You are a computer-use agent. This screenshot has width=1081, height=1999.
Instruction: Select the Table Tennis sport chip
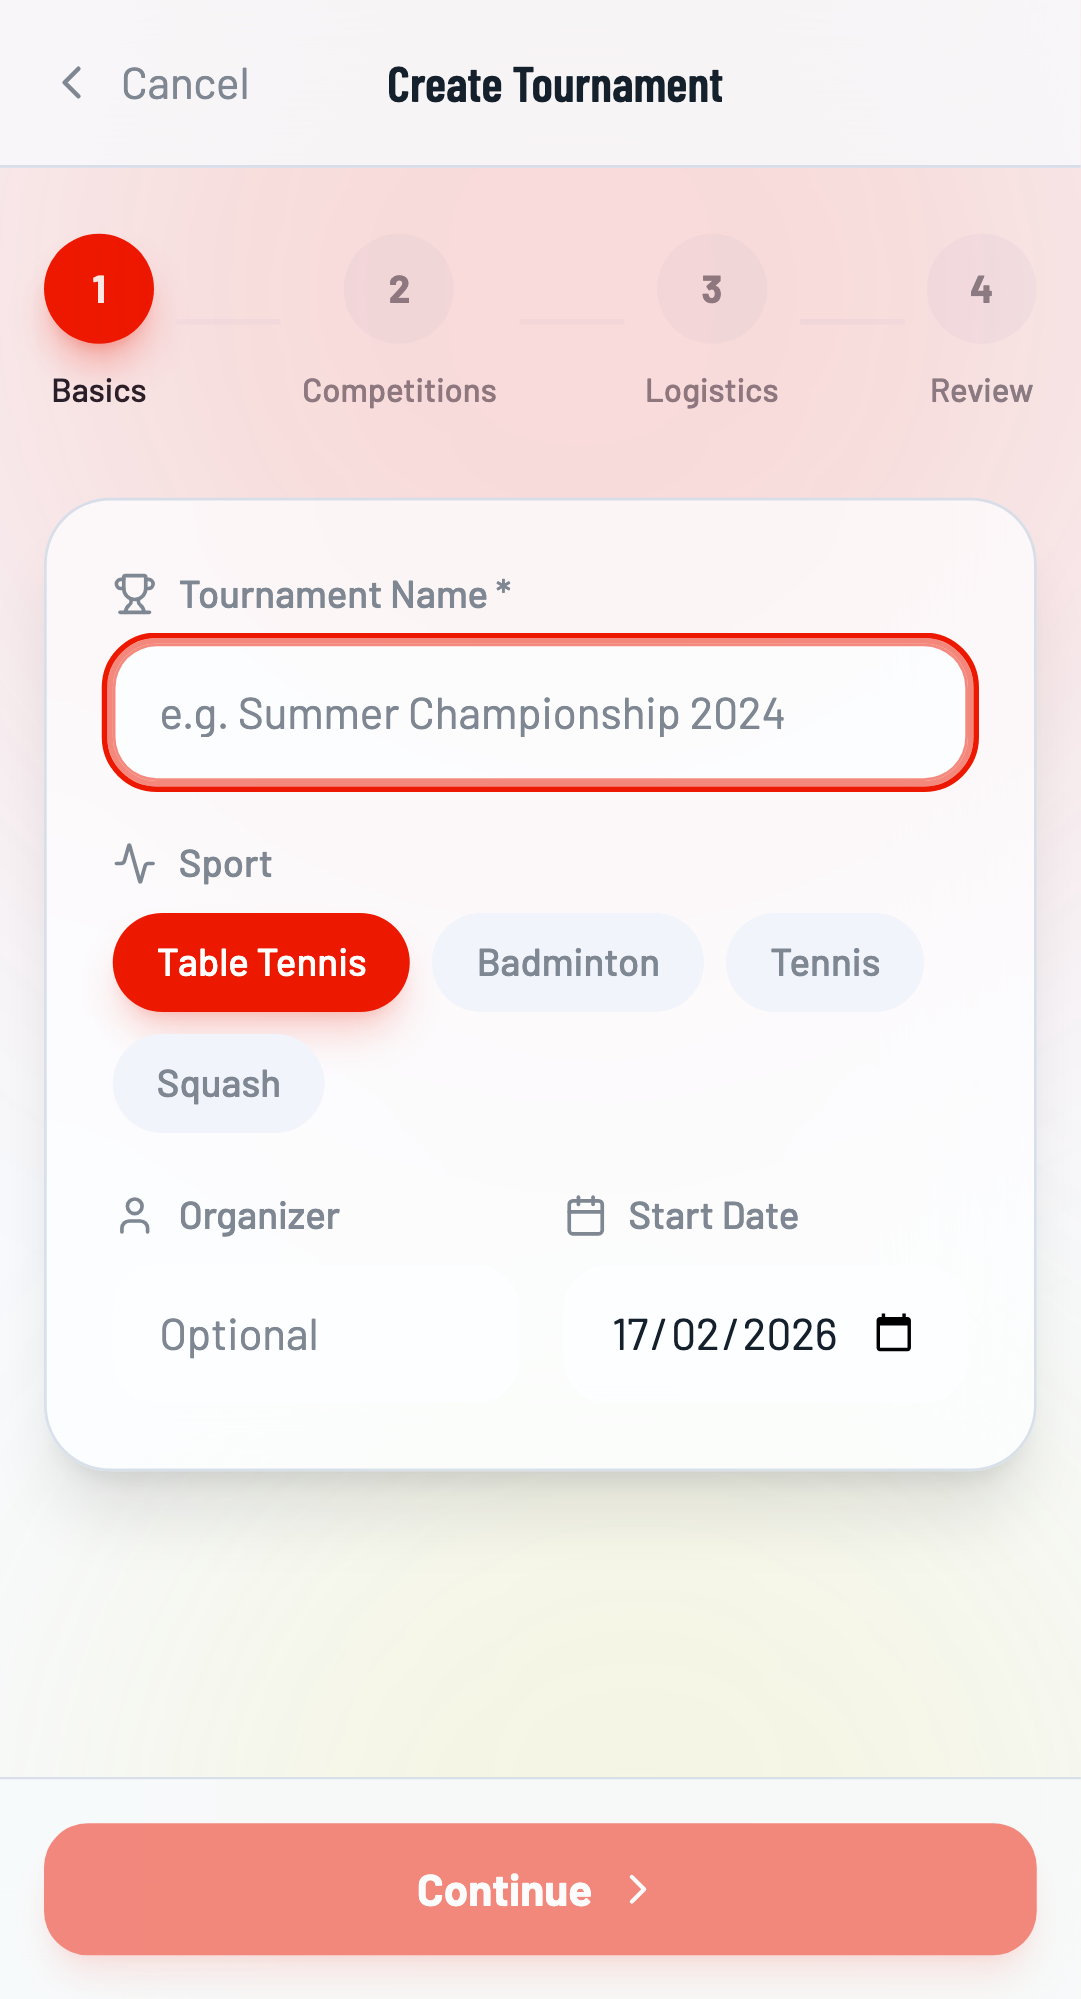(261, 962)
